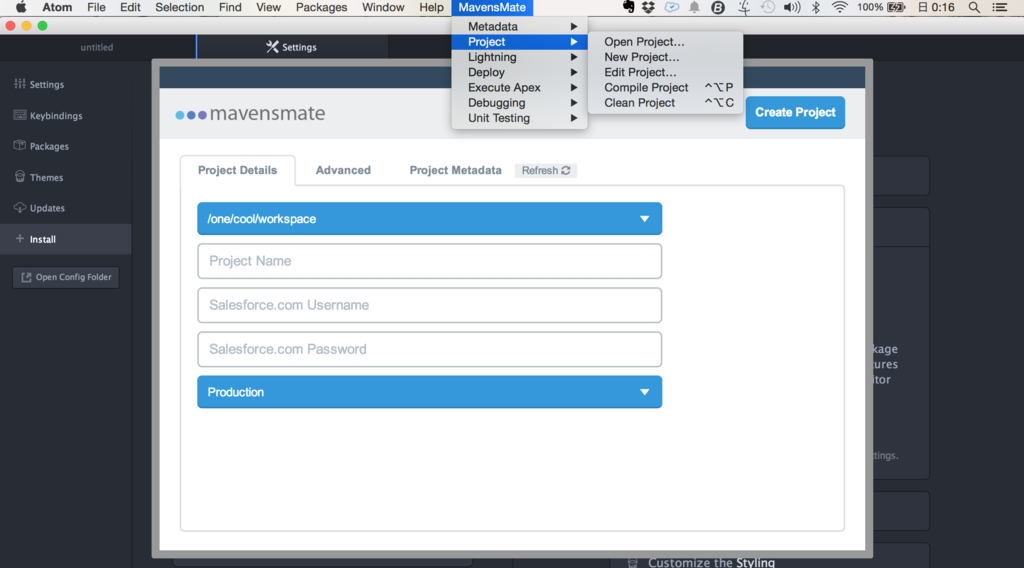
Task: Click the Packages box icon in sidebar
Action: click(x=20, y=146)
